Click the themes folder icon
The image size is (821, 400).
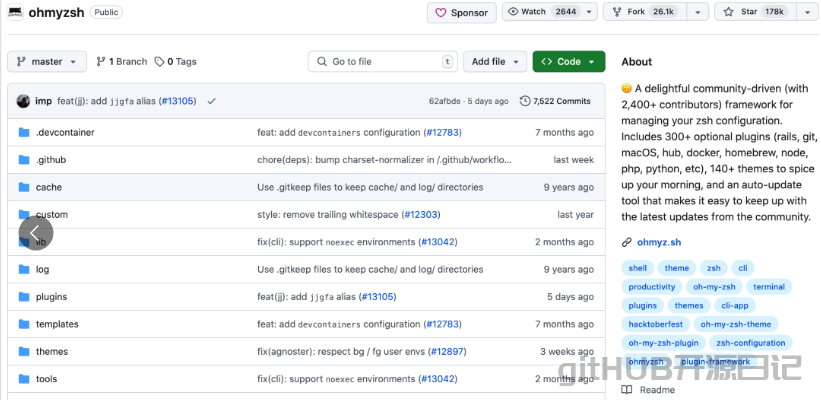tap(24, 351)
